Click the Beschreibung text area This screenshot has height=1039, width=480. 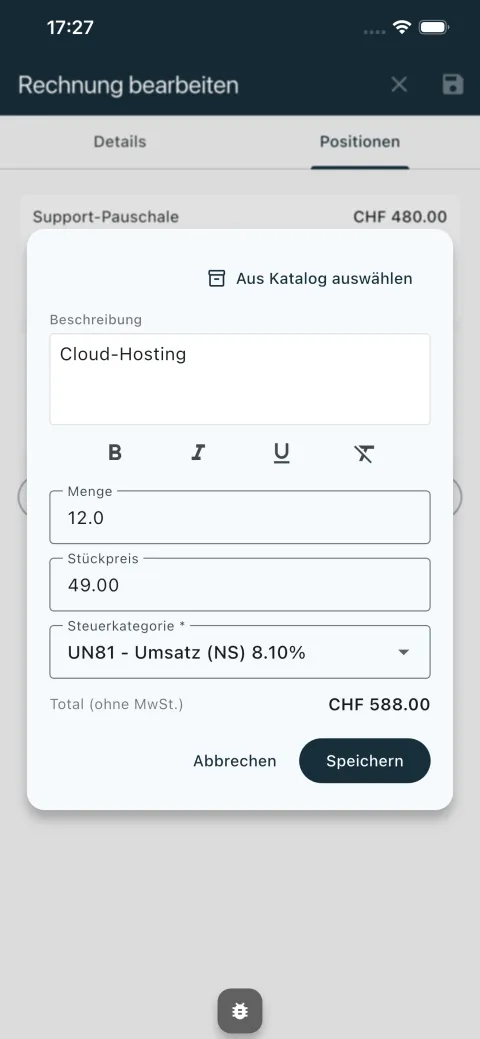pyautogui.click(x=240, y=379)
